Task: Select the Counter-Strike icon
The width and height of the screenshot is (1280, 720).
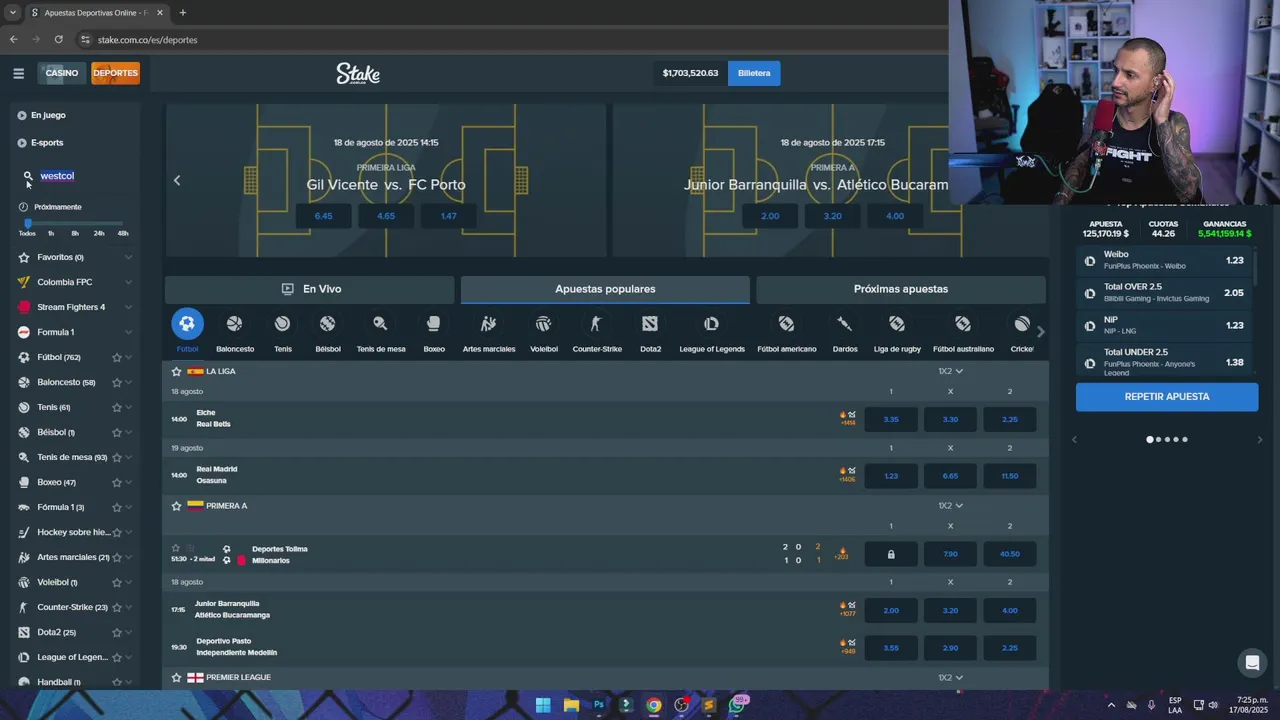Action: pos(596,324)
